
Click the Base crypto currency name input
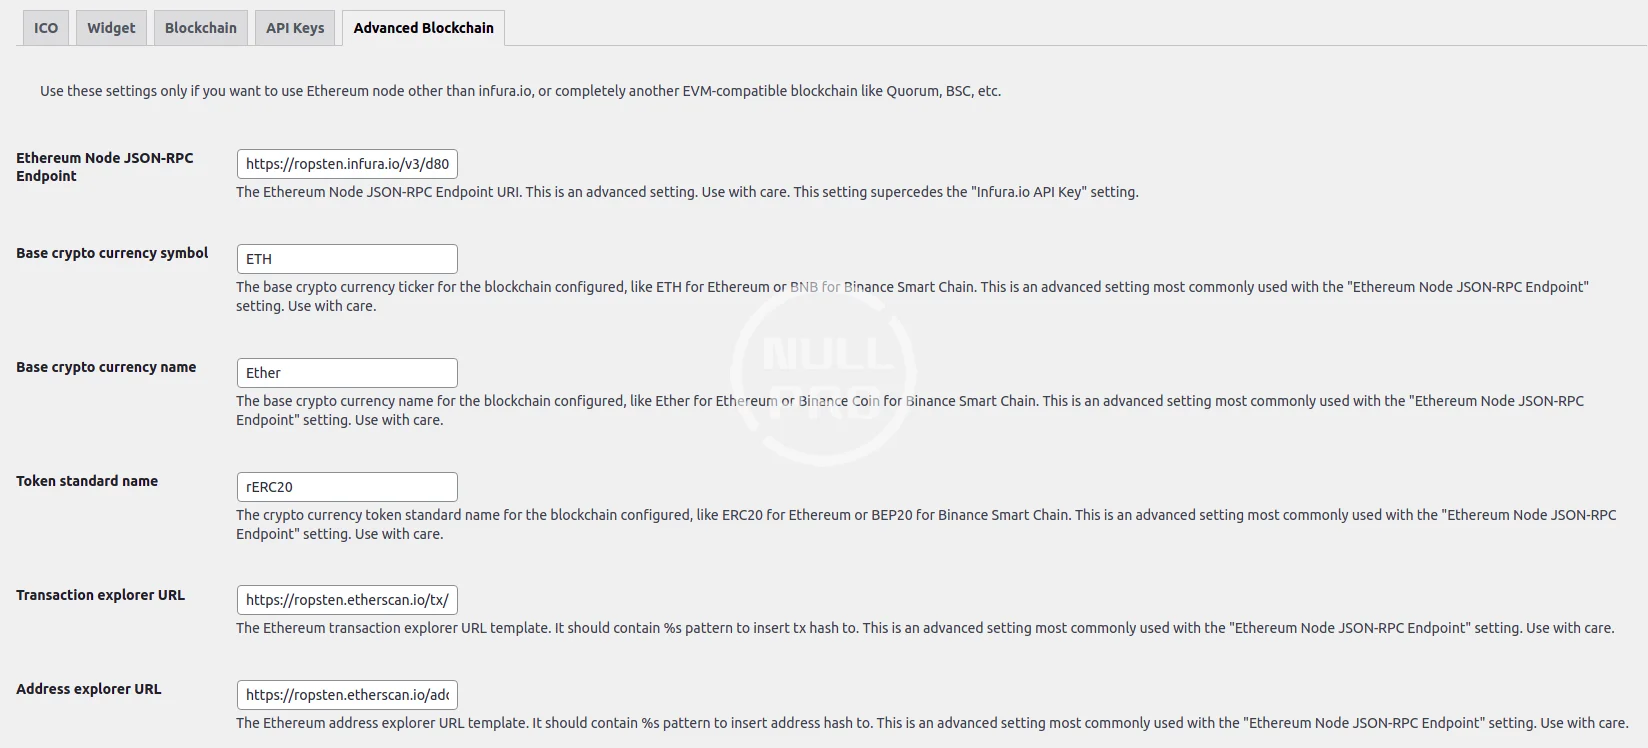[347, 373]
